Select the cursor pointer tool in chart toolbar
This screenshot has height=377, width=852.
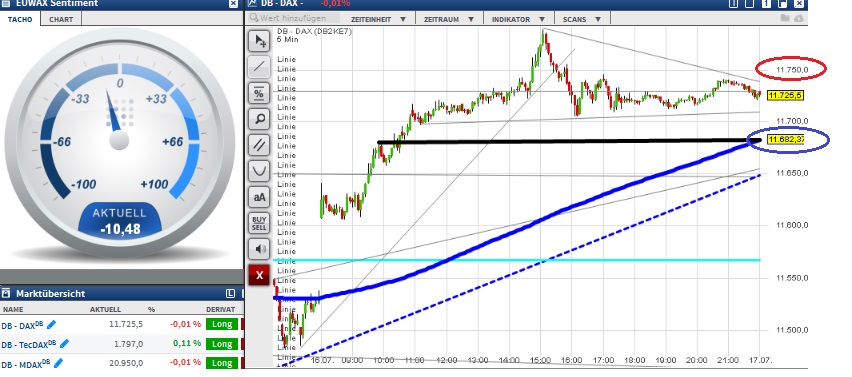click(x=260, y=41)
